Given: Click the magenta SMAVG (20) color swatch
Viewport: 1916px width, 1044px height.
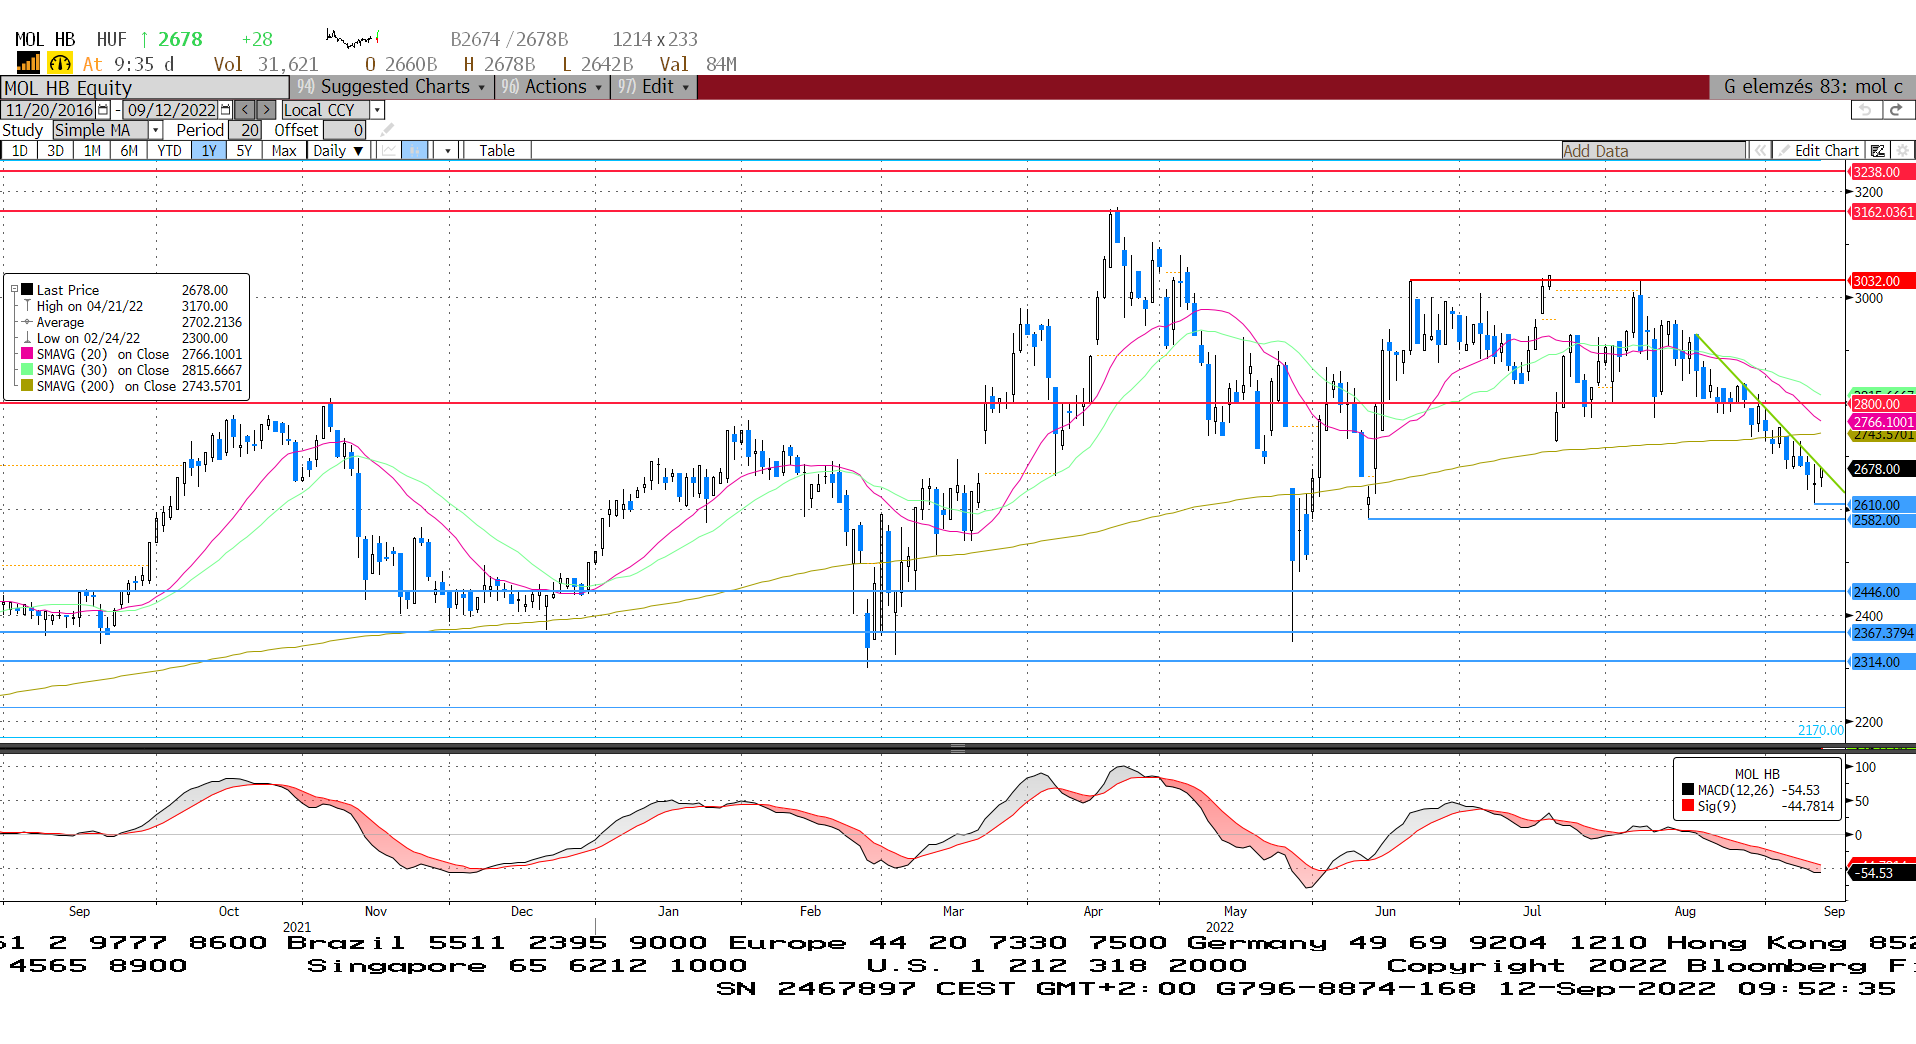Looking at the screenshot, I should 27,354.
